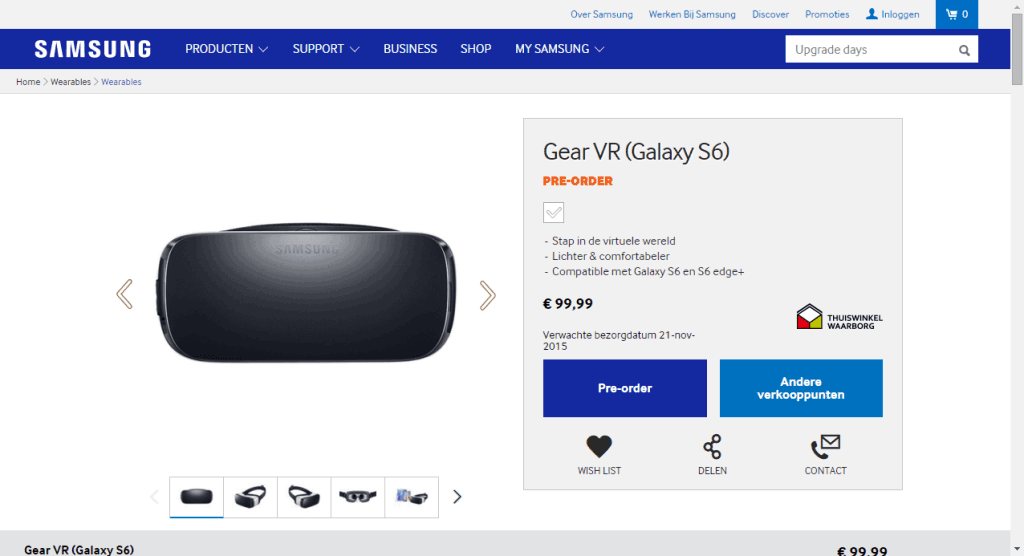The height and width of the screenshot is (556, 1024).
Task: Expand the Producten dropdown menu
Action: pyautogui.click(x=226, y=49)
